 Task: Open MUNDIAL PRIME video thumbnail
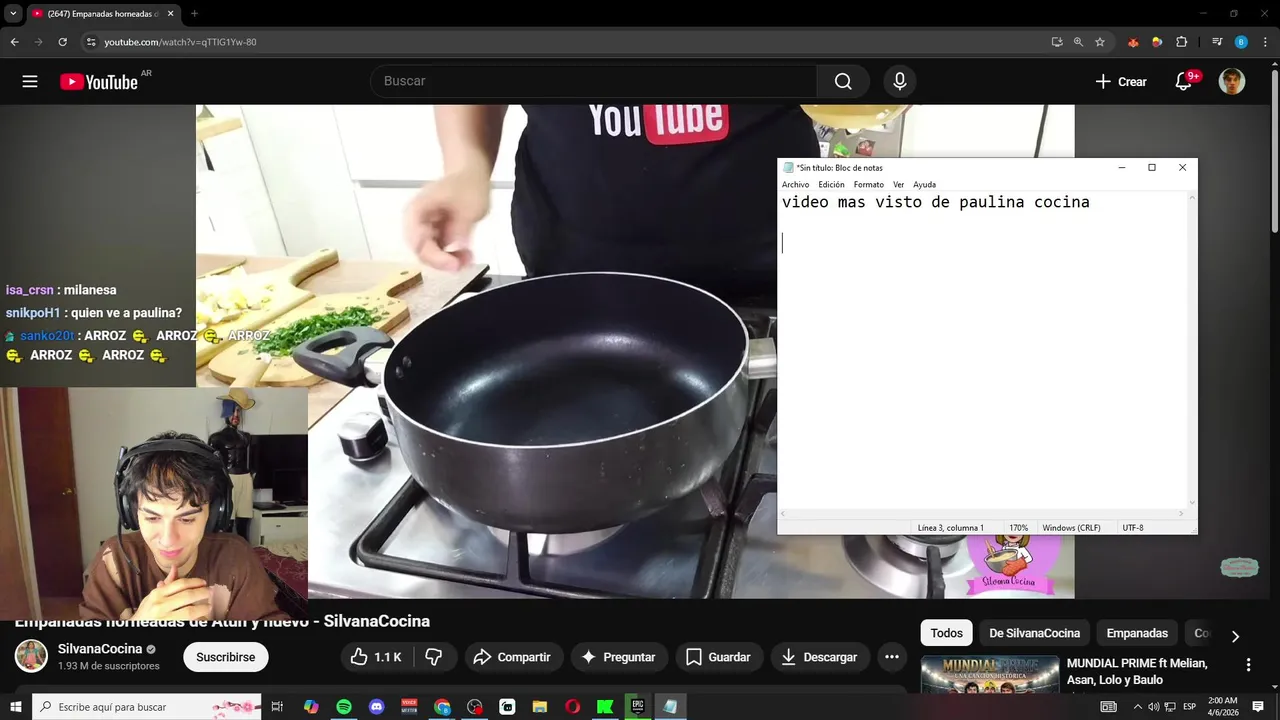[x=990, y=674]
